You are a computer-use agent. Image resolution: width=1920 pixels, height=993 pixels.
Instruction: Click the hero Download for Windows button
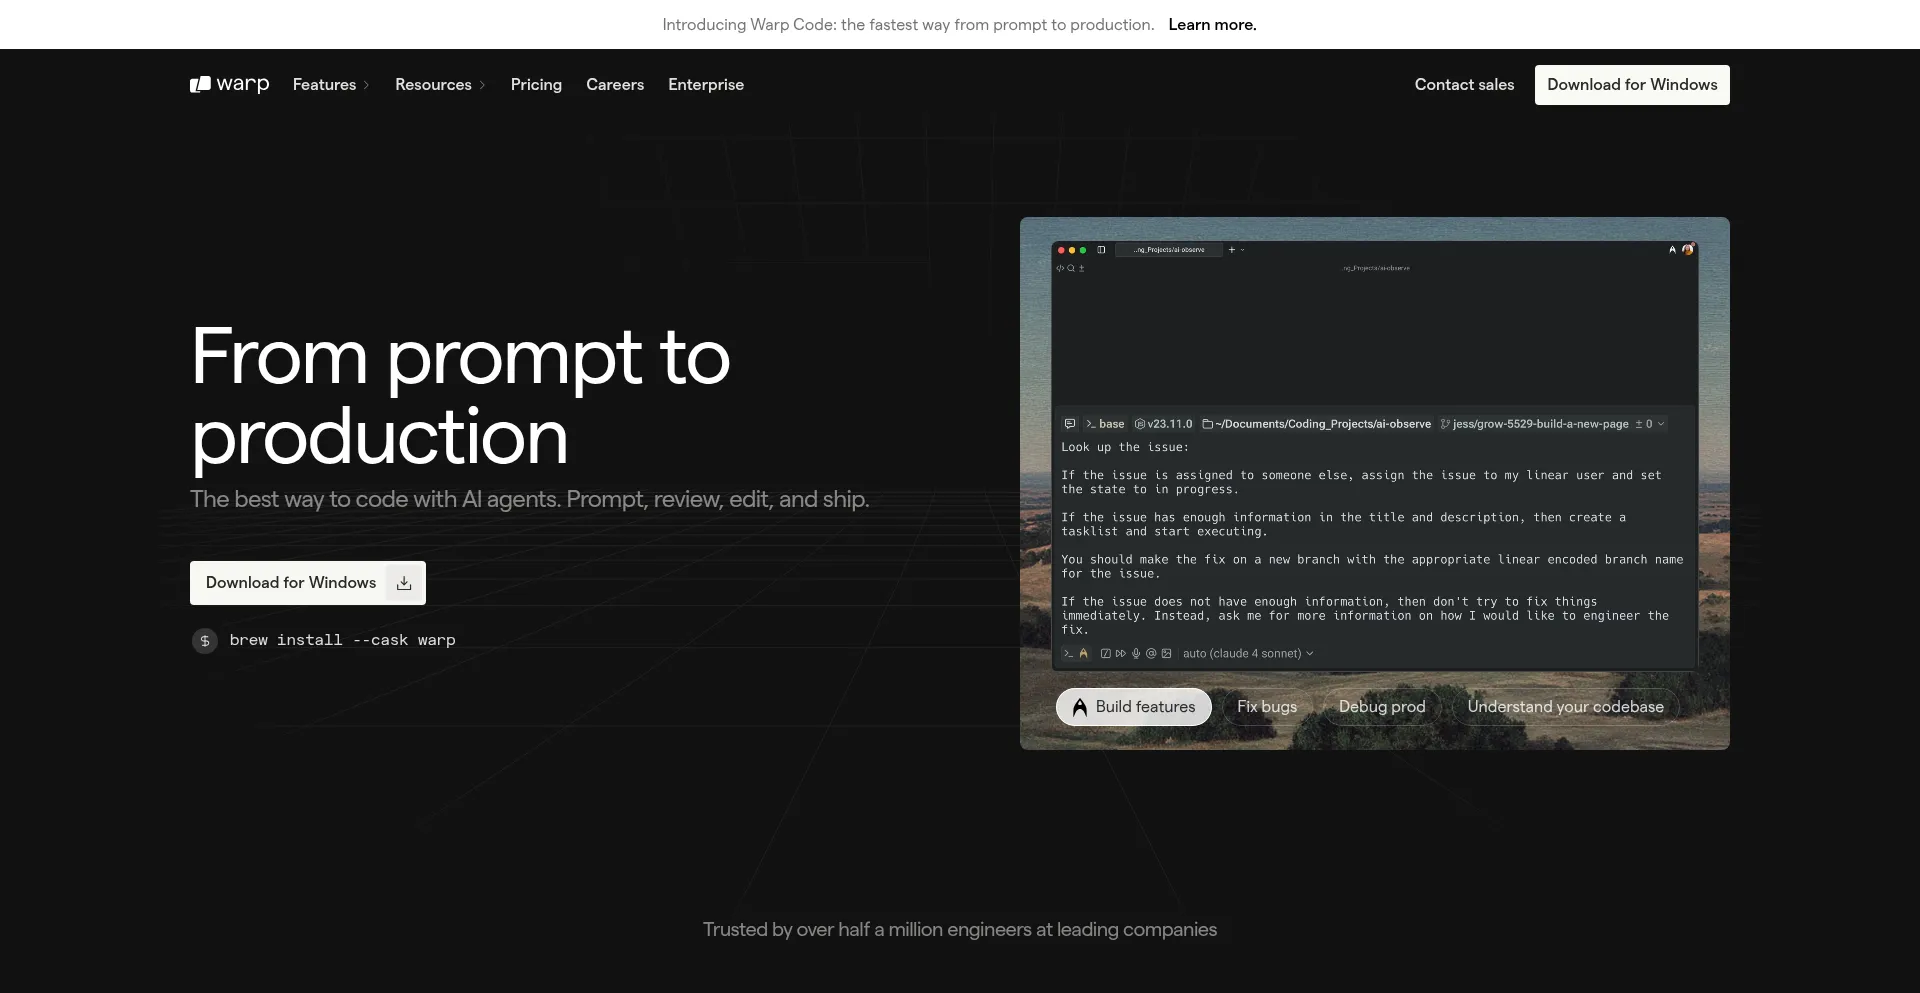pyautogui.click(x=308, y=583)
